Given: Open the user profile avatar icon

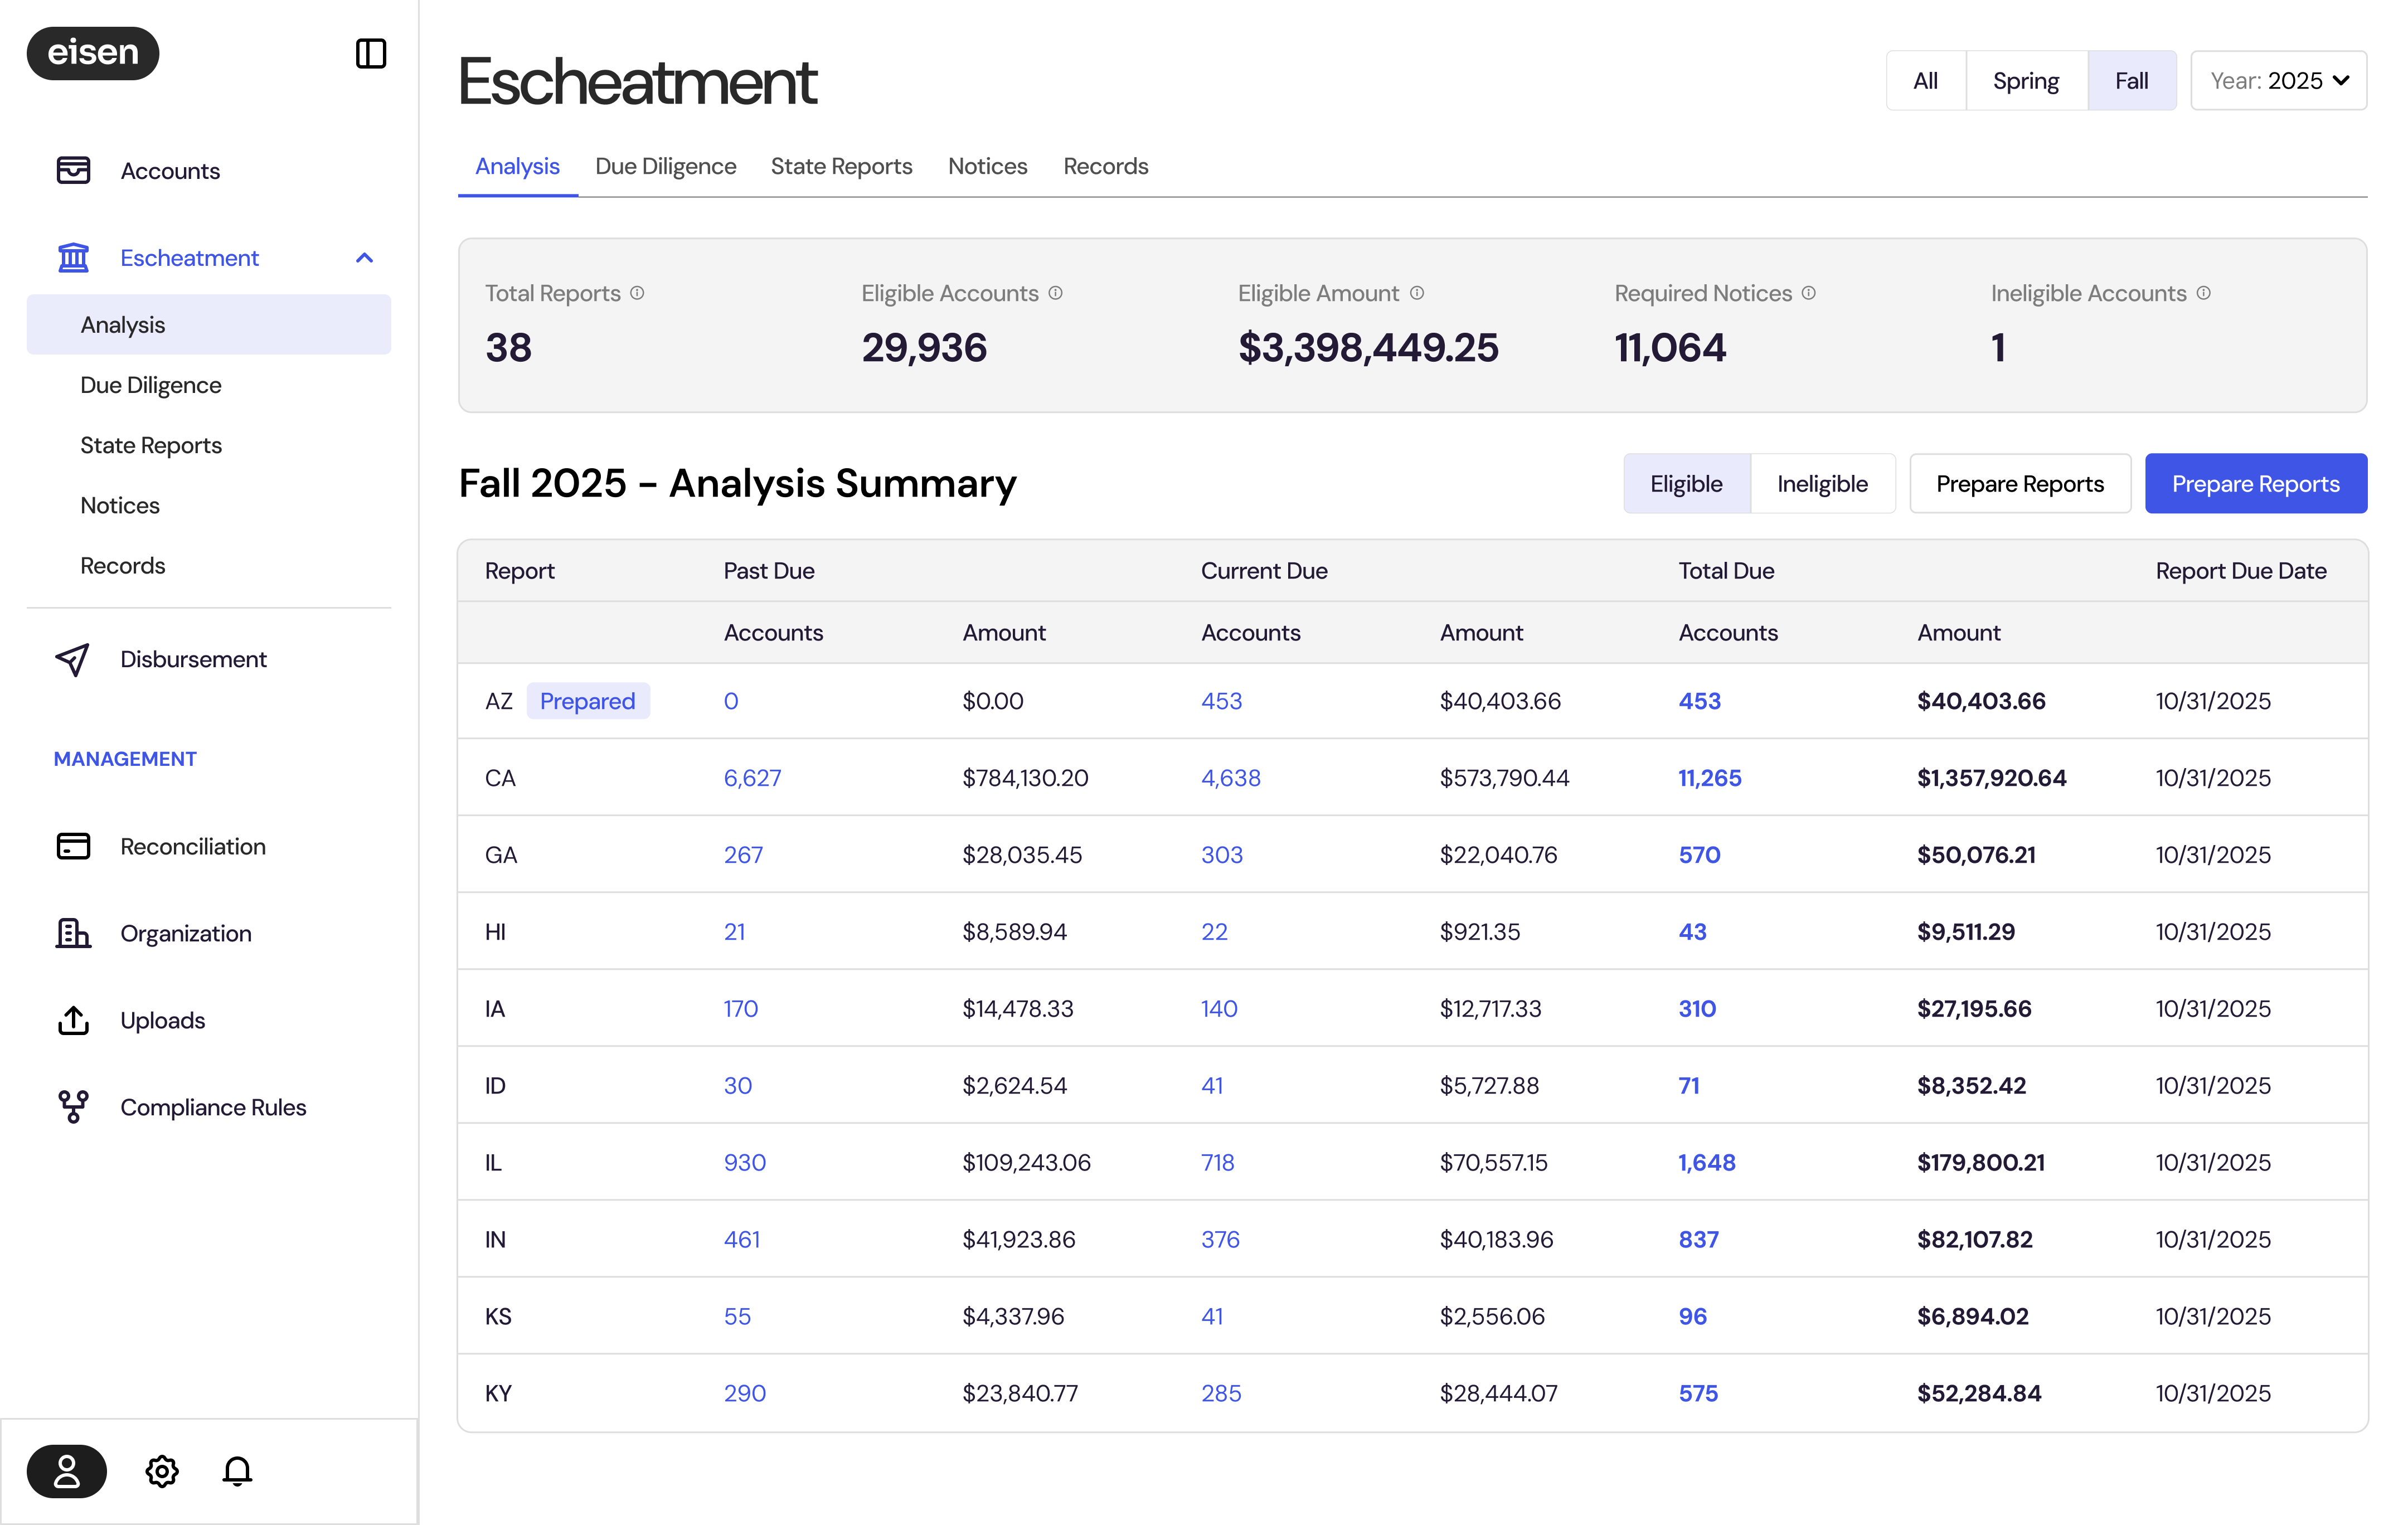Looking at the screenshot, I should tap(66, 1471).
